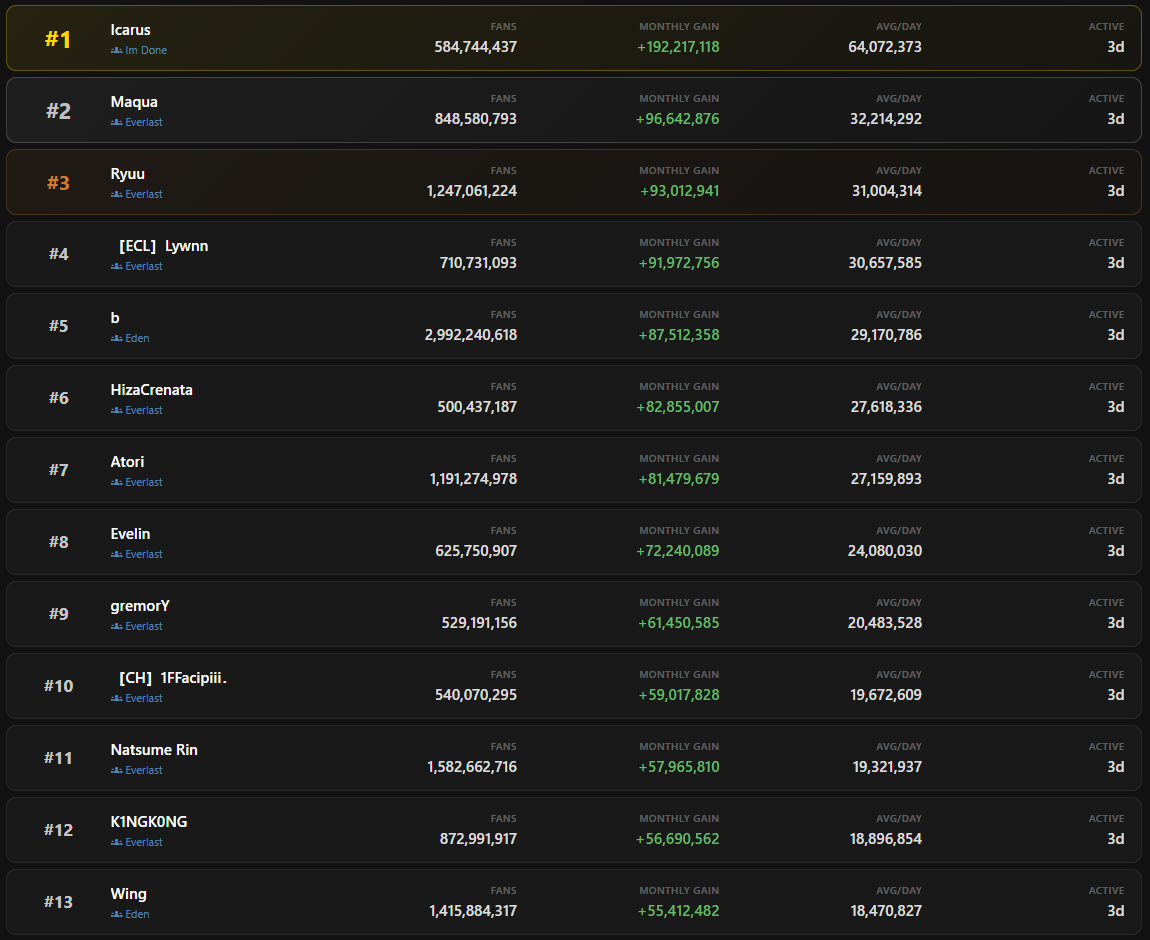Click monthly gain +72,240,089

(678, 551)
